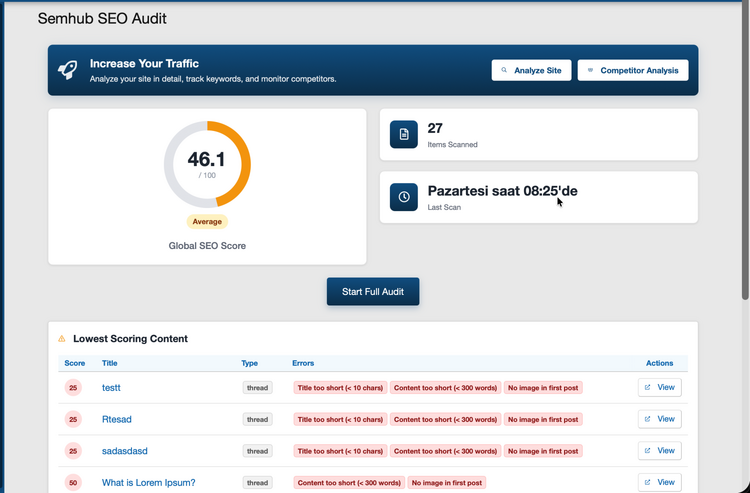Open the What is Lorem Ipsum? link
750x493 pixels.
[x=148, y=483]
